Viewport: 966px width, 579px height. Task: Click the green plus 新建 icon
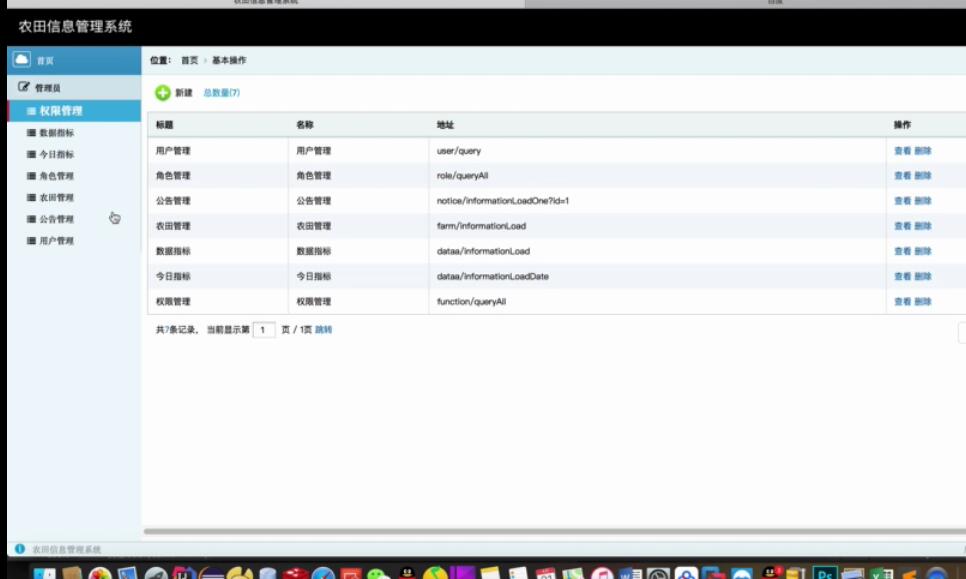(163, 93)
